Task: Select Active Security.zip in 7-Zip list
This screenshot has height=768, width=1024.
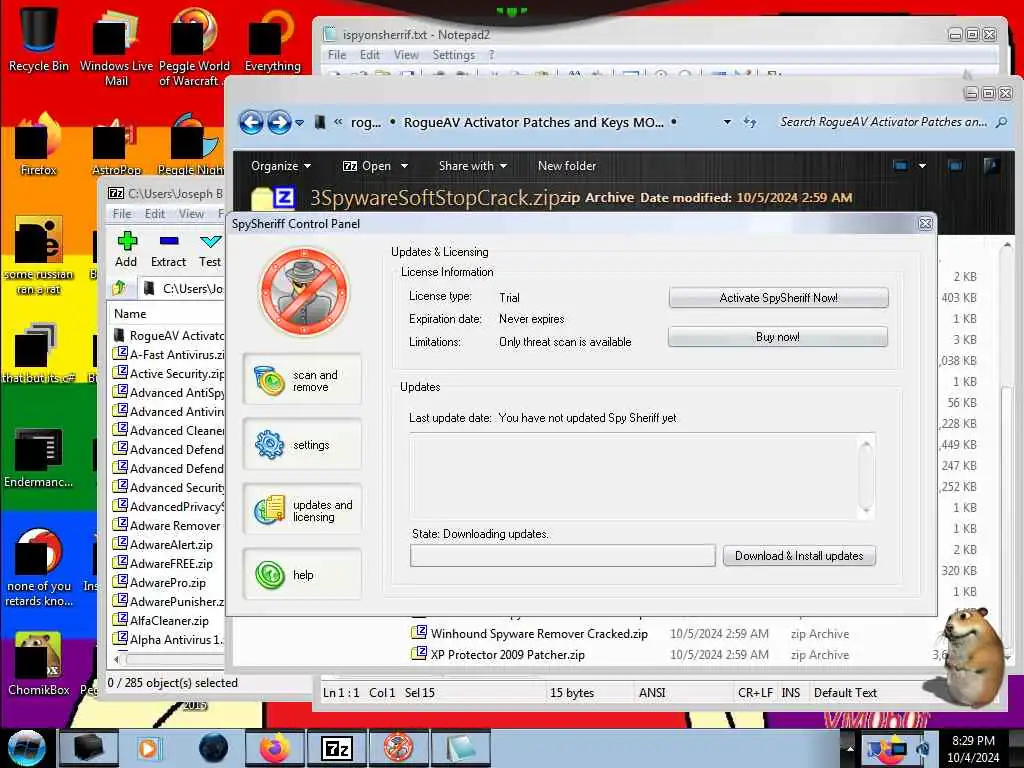Action: 168,374
